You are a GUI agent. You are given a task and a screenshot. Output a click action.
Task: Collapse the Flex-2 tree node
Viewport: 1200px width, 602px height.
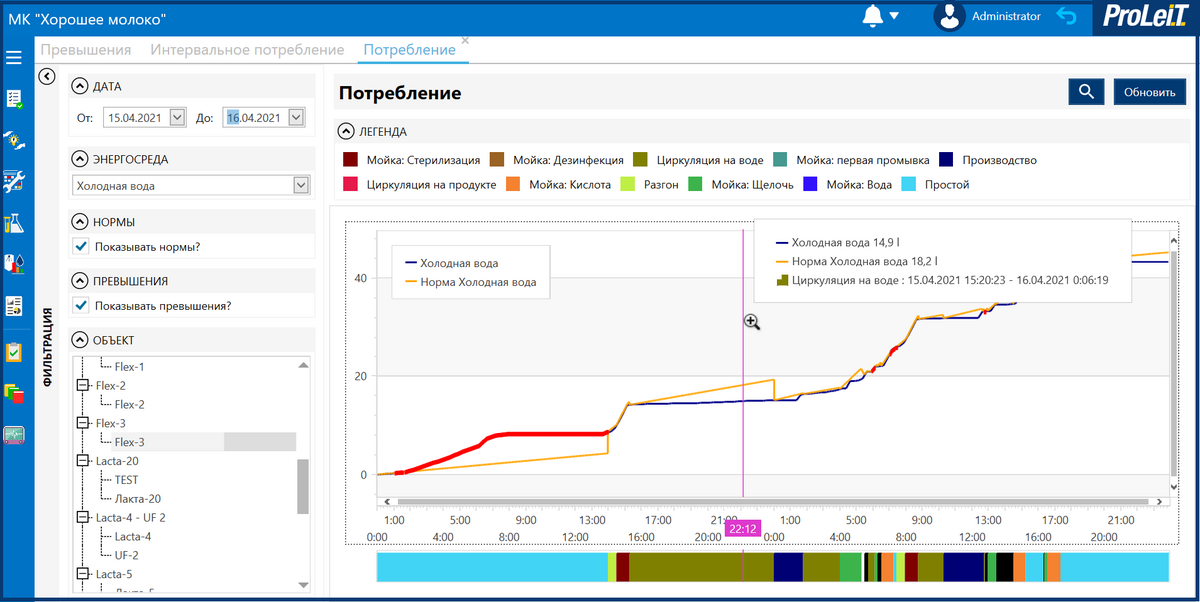point(82,386)
